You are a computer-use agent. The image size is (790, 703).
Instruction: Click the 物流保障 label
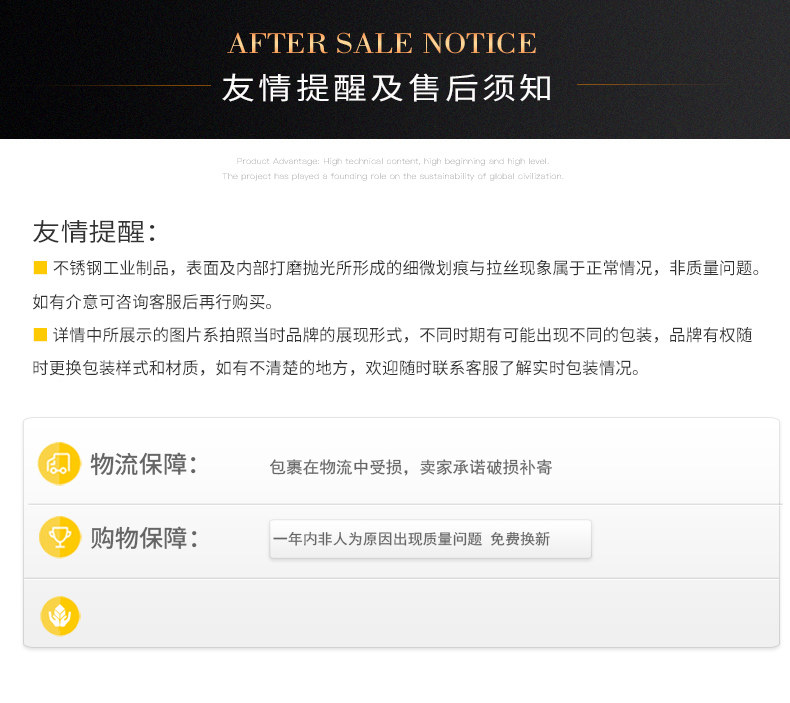(143, 464)
